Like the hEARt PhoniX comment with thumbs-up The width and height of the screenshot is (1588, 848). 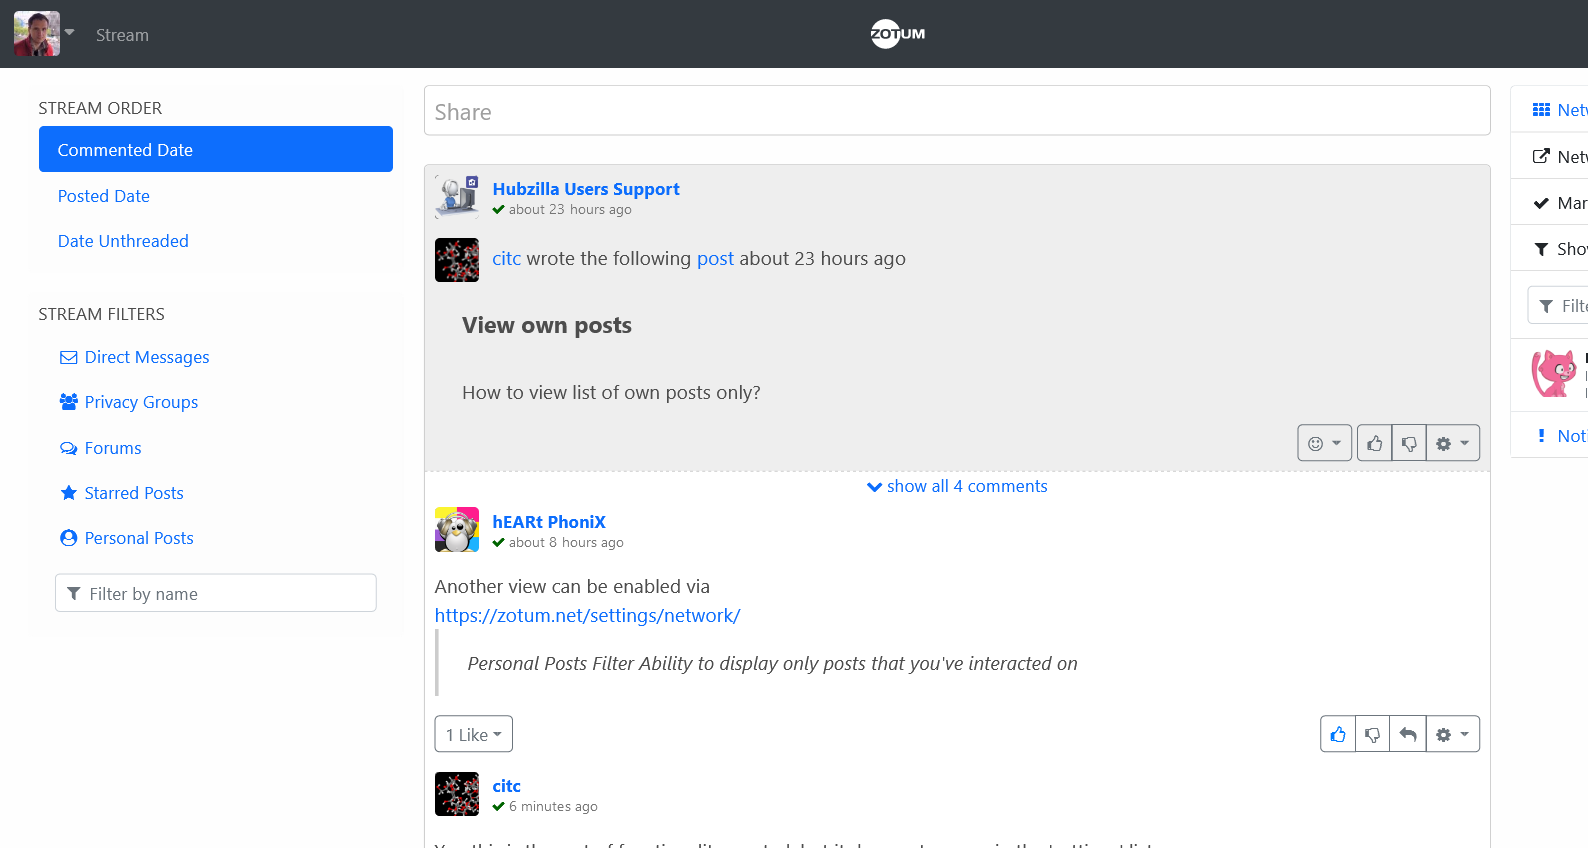click(x=1338, y=735)
